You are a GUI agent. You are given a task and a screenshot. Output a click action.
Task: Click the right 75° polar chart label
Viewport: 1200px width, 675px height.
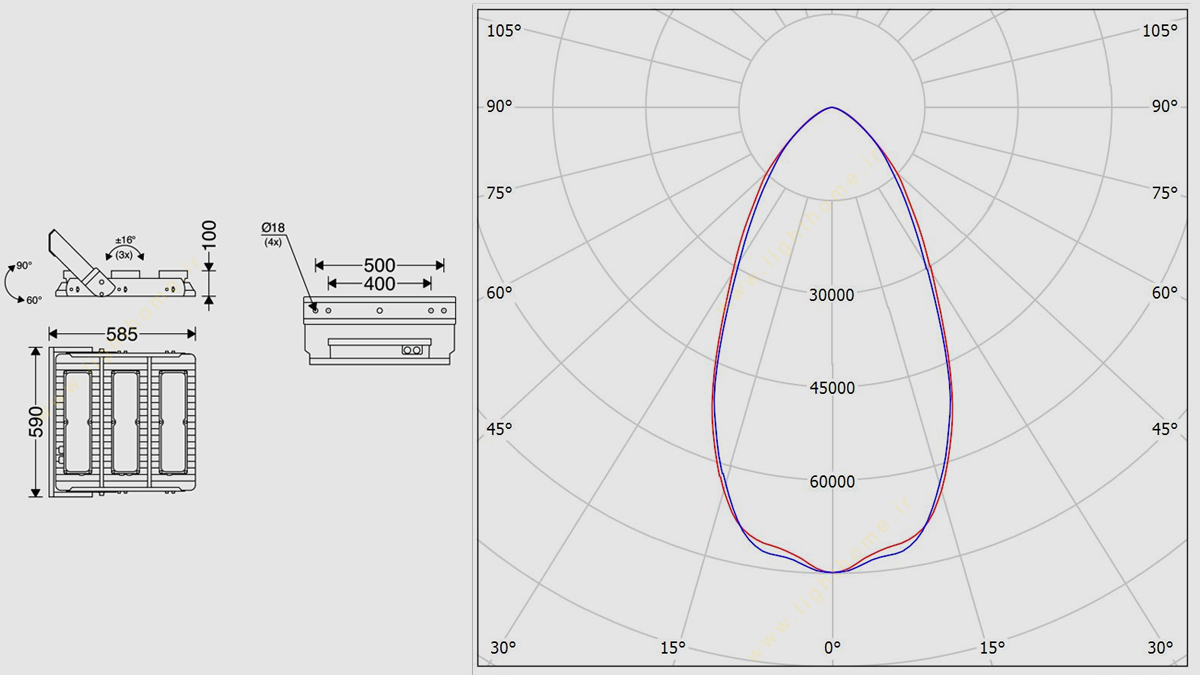click(1164, 193)
